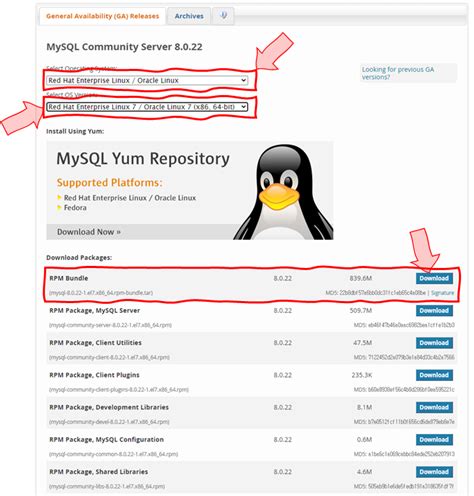Image resolution: width=474 pixels, height=496 pixels.
Task: Click the mysql-community-devel rpm file name
Action: [x=109, y=422]
